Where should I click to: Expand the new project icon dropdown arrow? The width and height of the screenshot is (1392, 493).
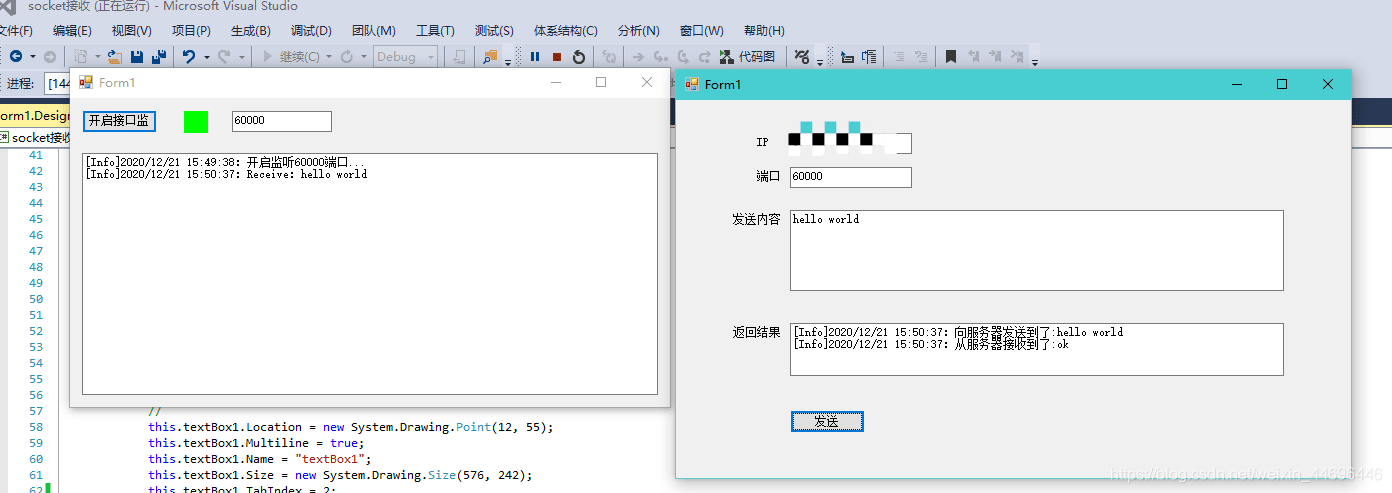click(97, 57)
